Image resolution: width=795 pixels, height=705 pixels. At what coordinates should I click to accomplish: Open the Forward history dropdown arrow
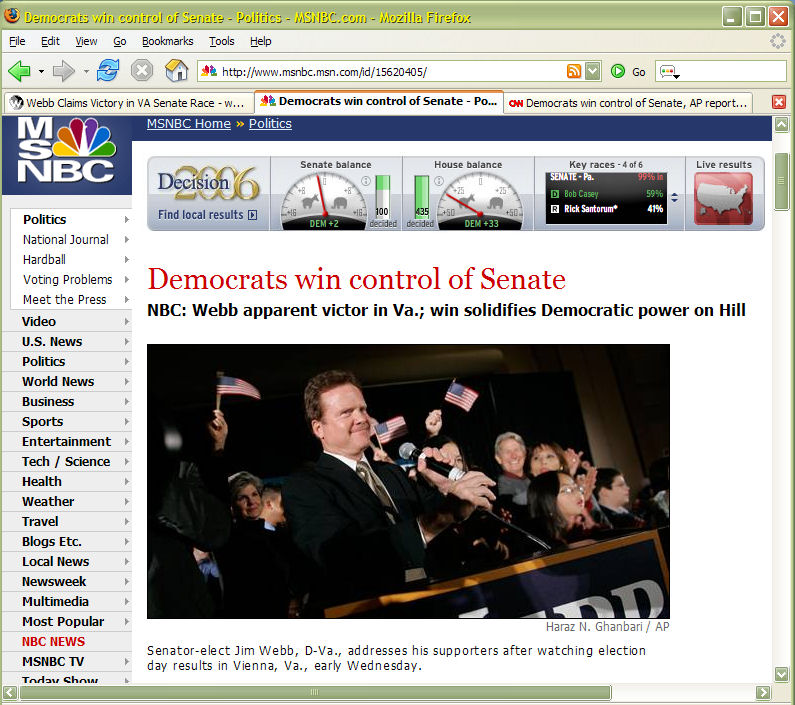(x=86, y=72)
